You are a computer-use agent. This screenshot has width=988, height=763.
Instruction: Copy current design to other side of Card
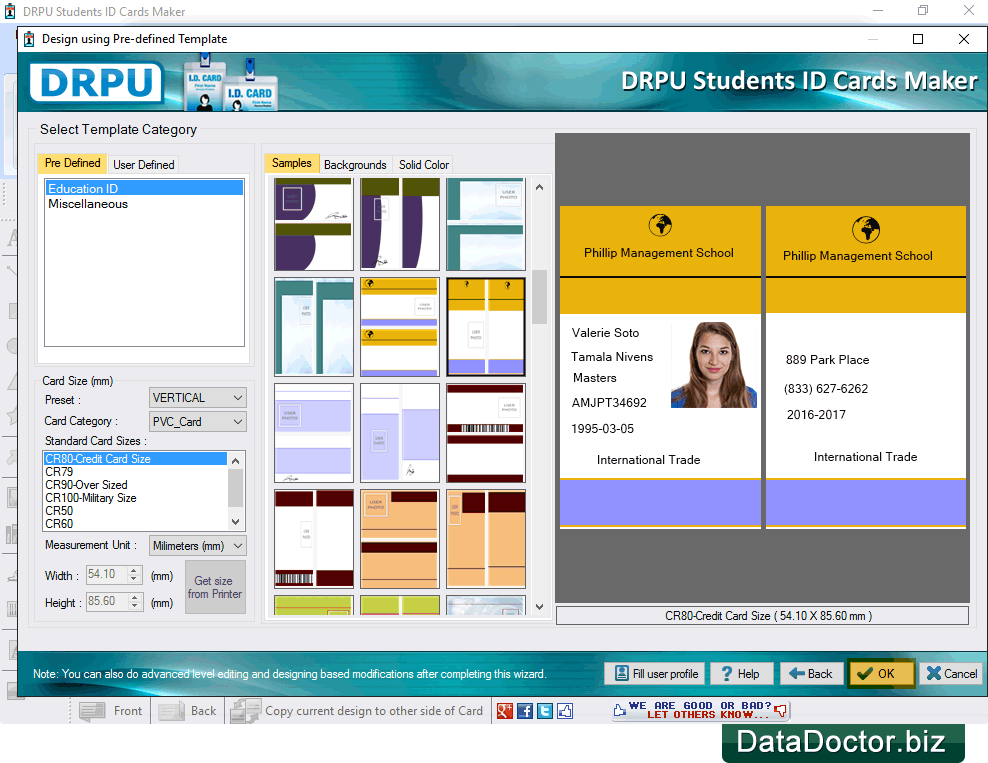(357, 711)
